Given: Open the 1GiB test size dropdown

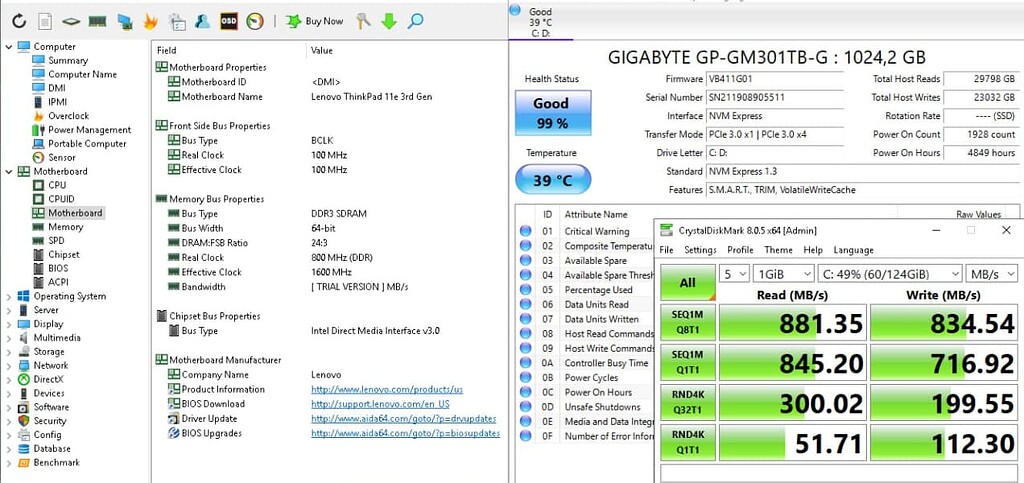Looking at the screenshot, I should tap(783, 274).
